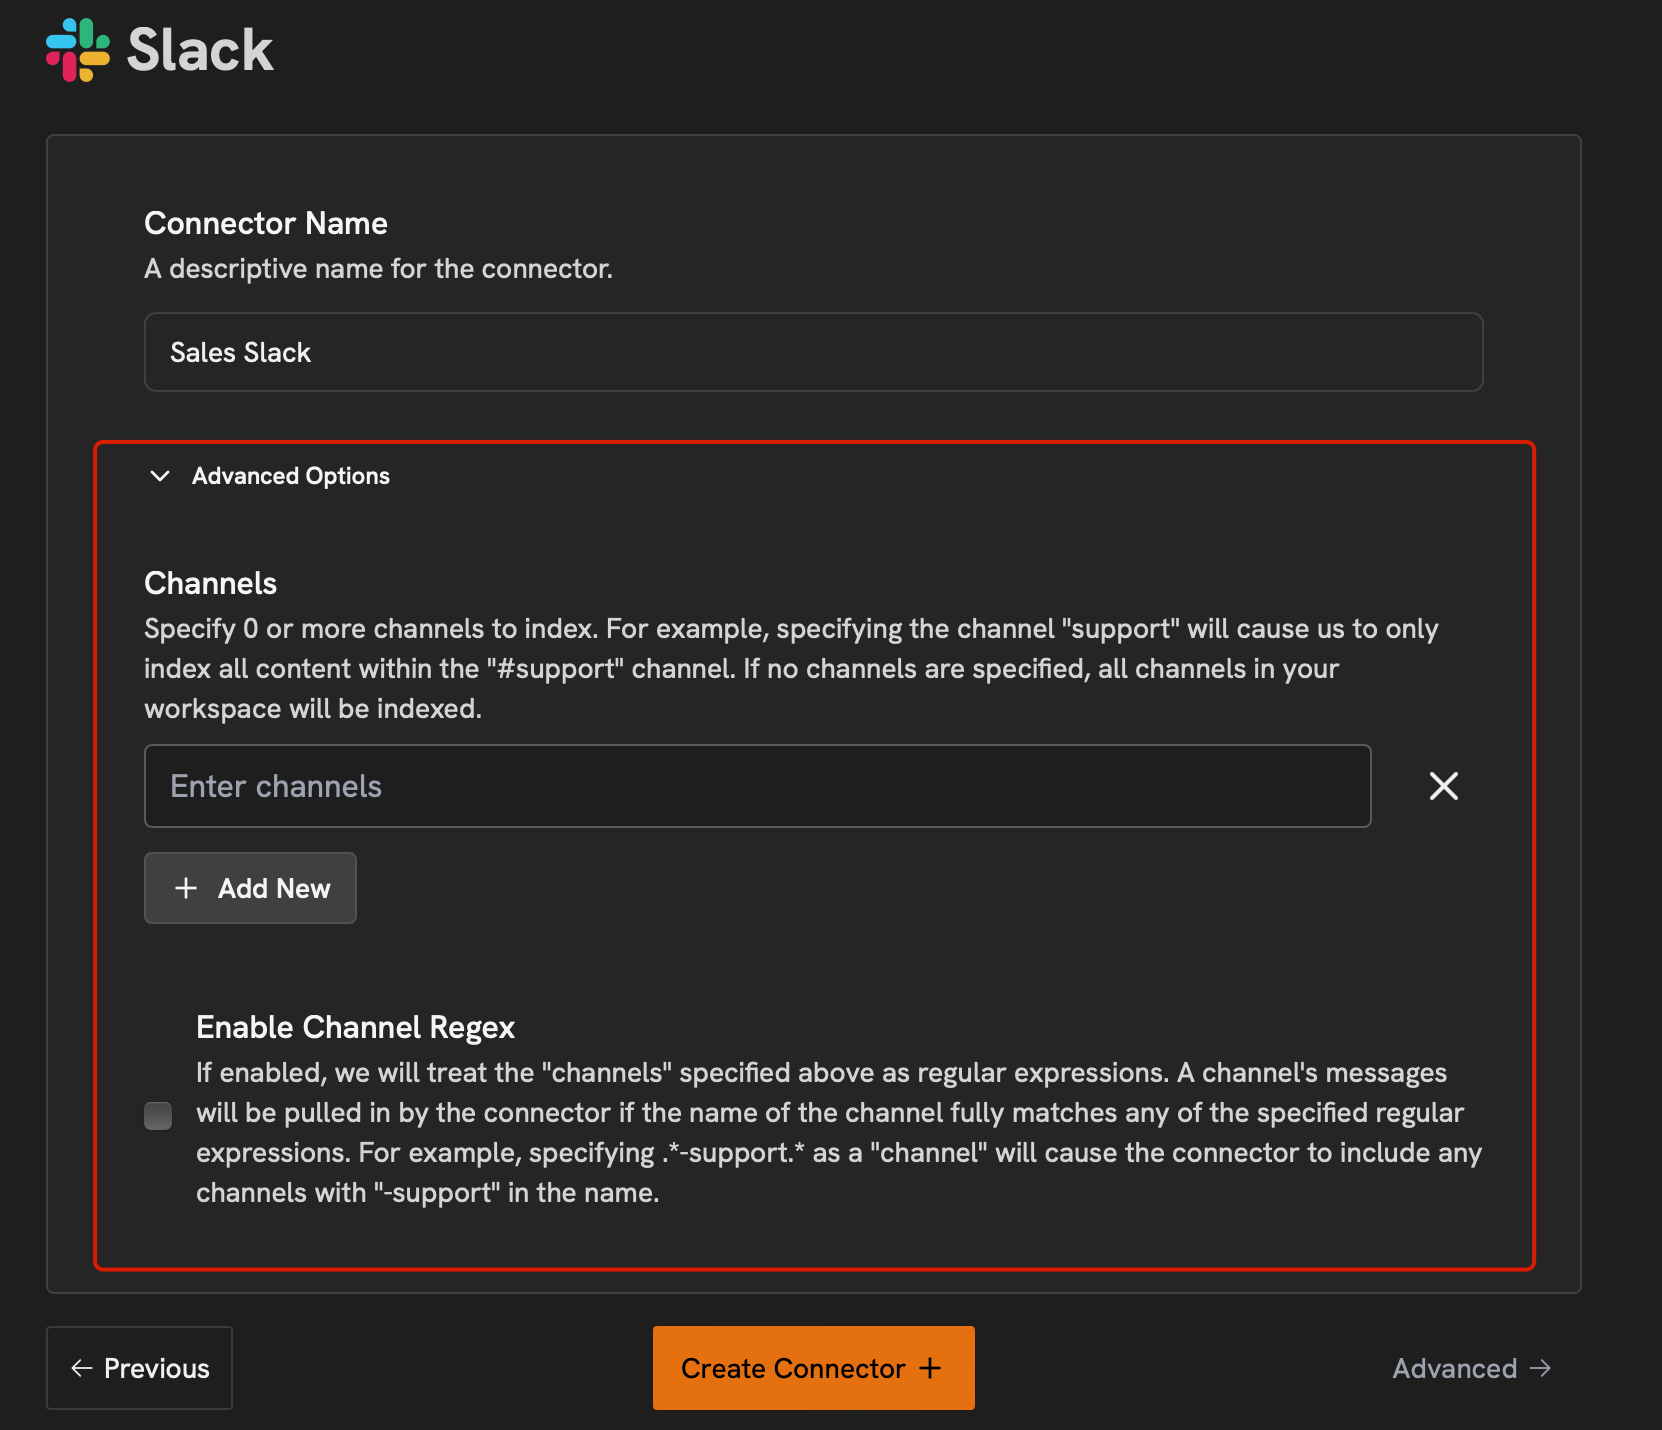Go back with the Previous button
This screenshot has height=1430, width=1662.
139,1367
